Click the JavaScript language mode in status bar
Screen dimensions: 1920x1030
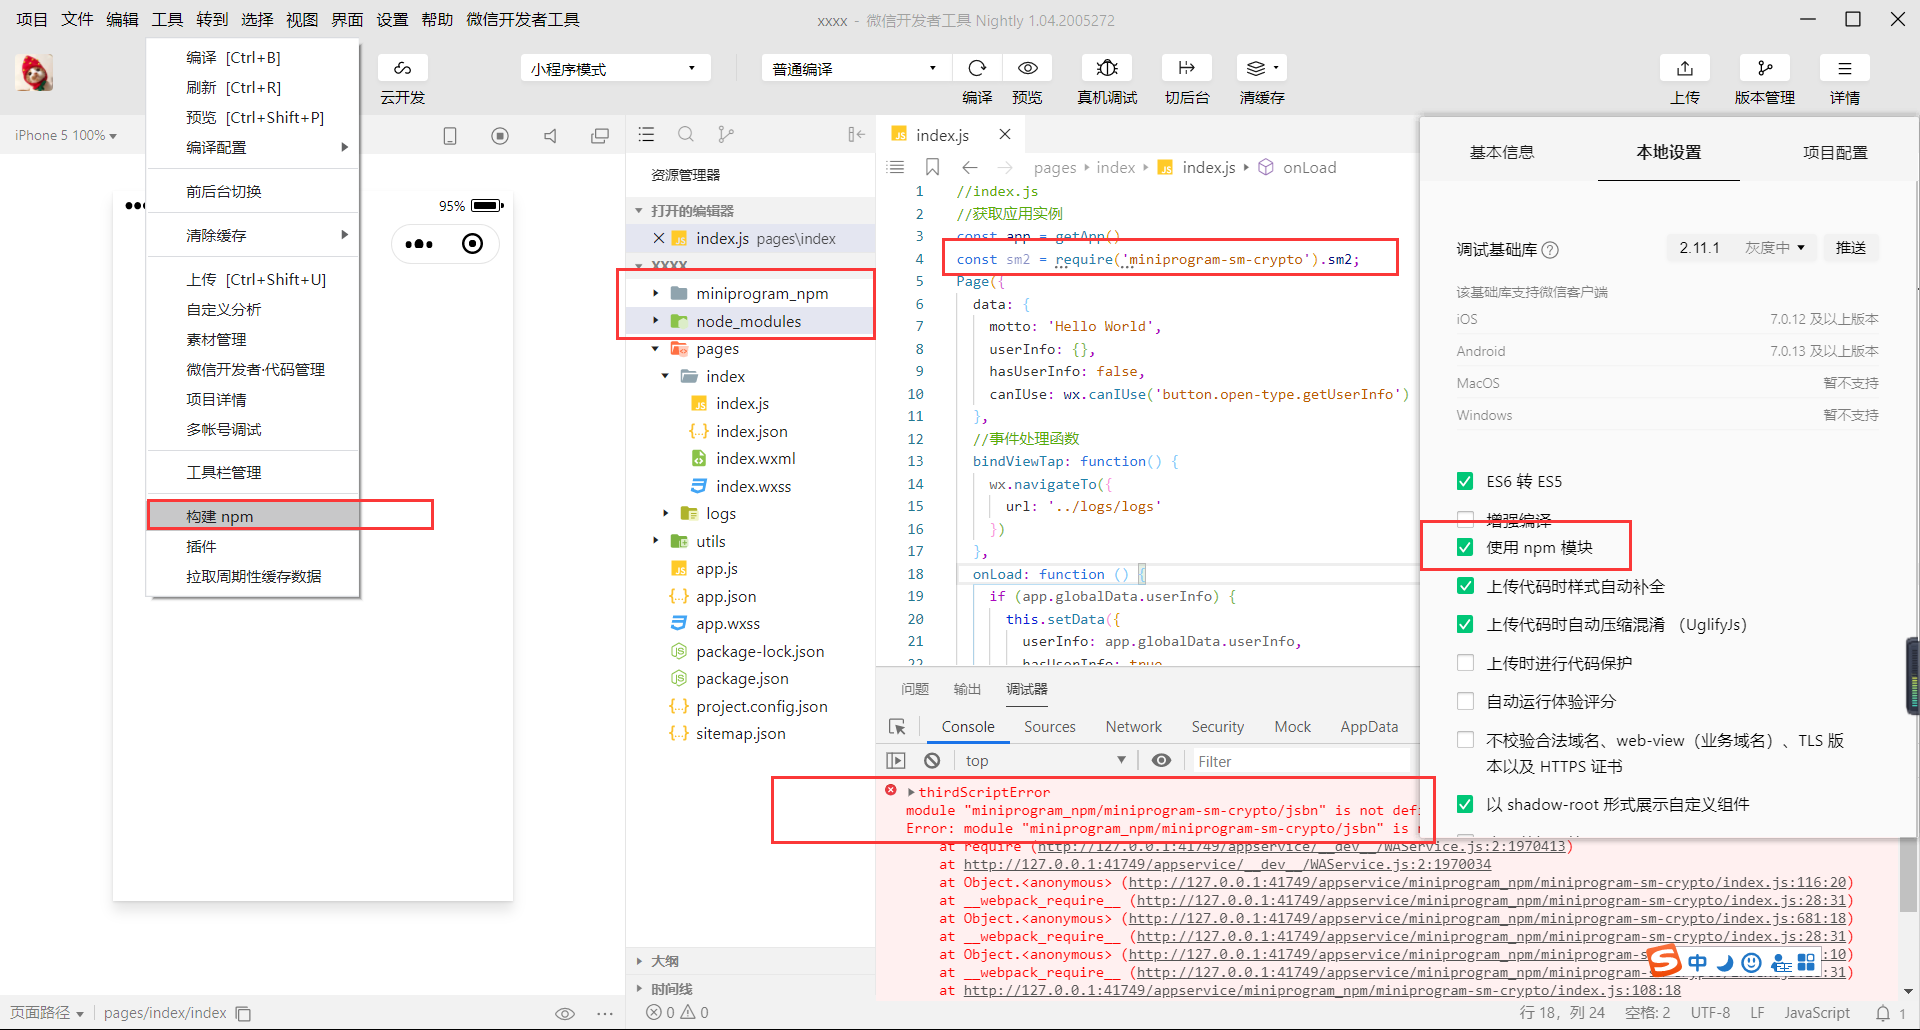click(1817, 1013)
